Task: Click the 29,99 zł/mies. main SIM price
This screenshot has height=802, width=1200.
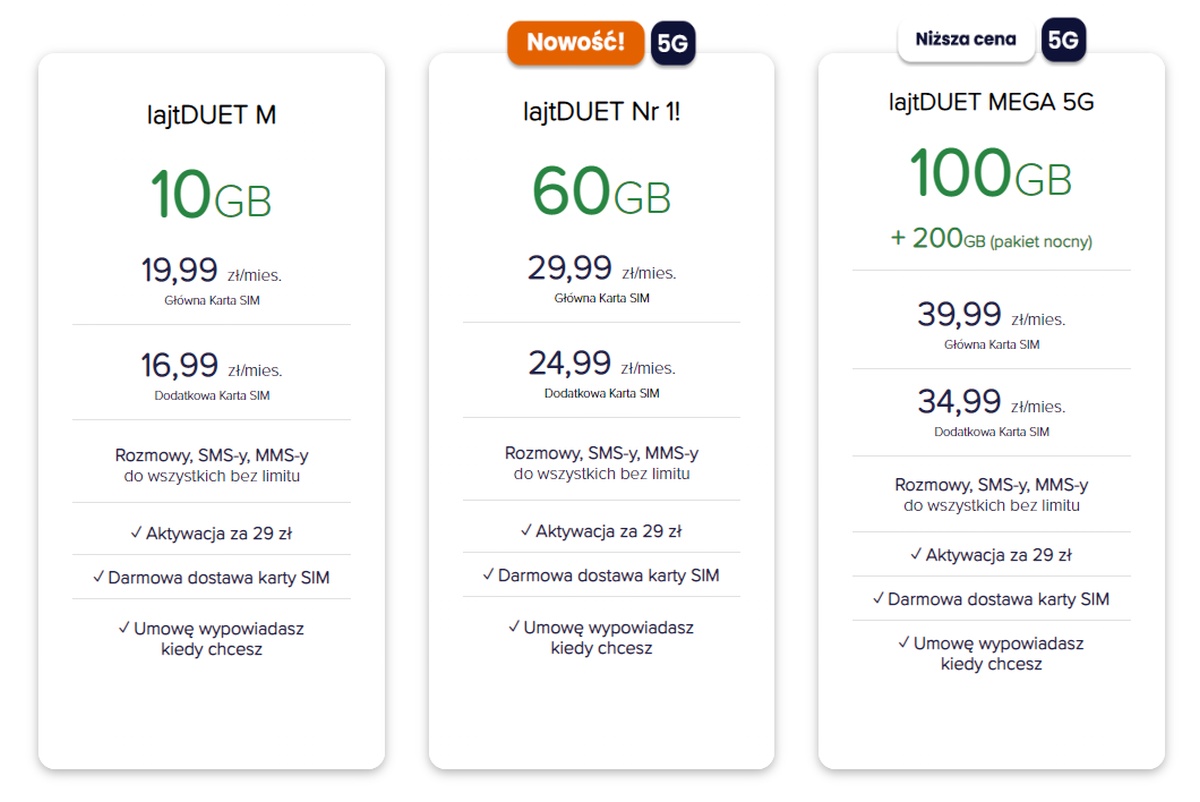Action: 601,269
